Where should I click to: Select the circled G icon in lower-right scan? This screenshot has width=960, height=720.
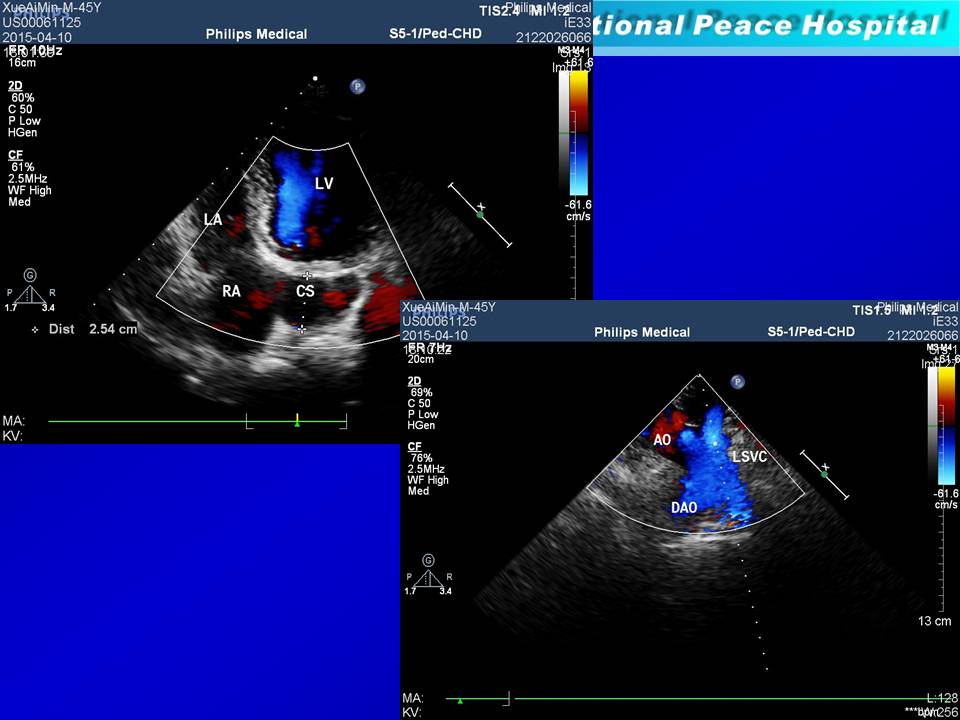[x=428, y=560]
